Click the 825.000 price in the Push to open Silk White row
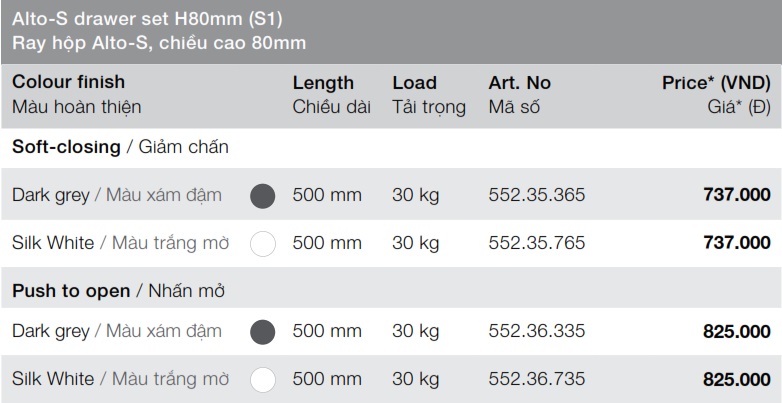Image resolution: width=782 pixels, height=403 pixels. (x=737, y=380)
